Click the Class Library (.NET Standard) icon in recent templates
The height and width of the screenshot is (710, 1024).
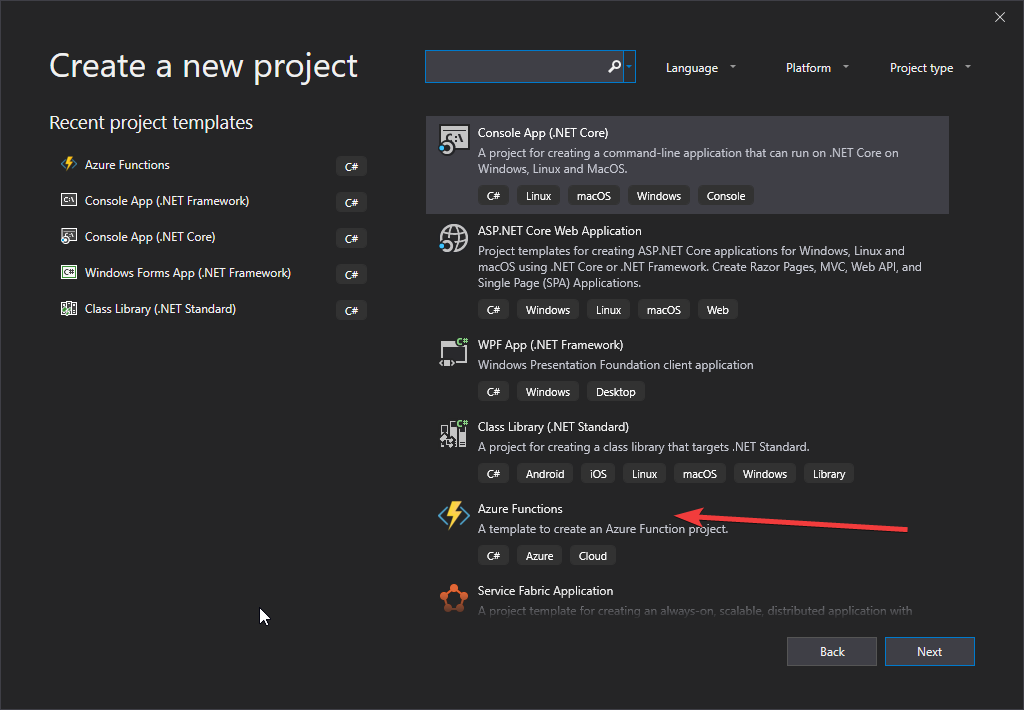(69, 308)
